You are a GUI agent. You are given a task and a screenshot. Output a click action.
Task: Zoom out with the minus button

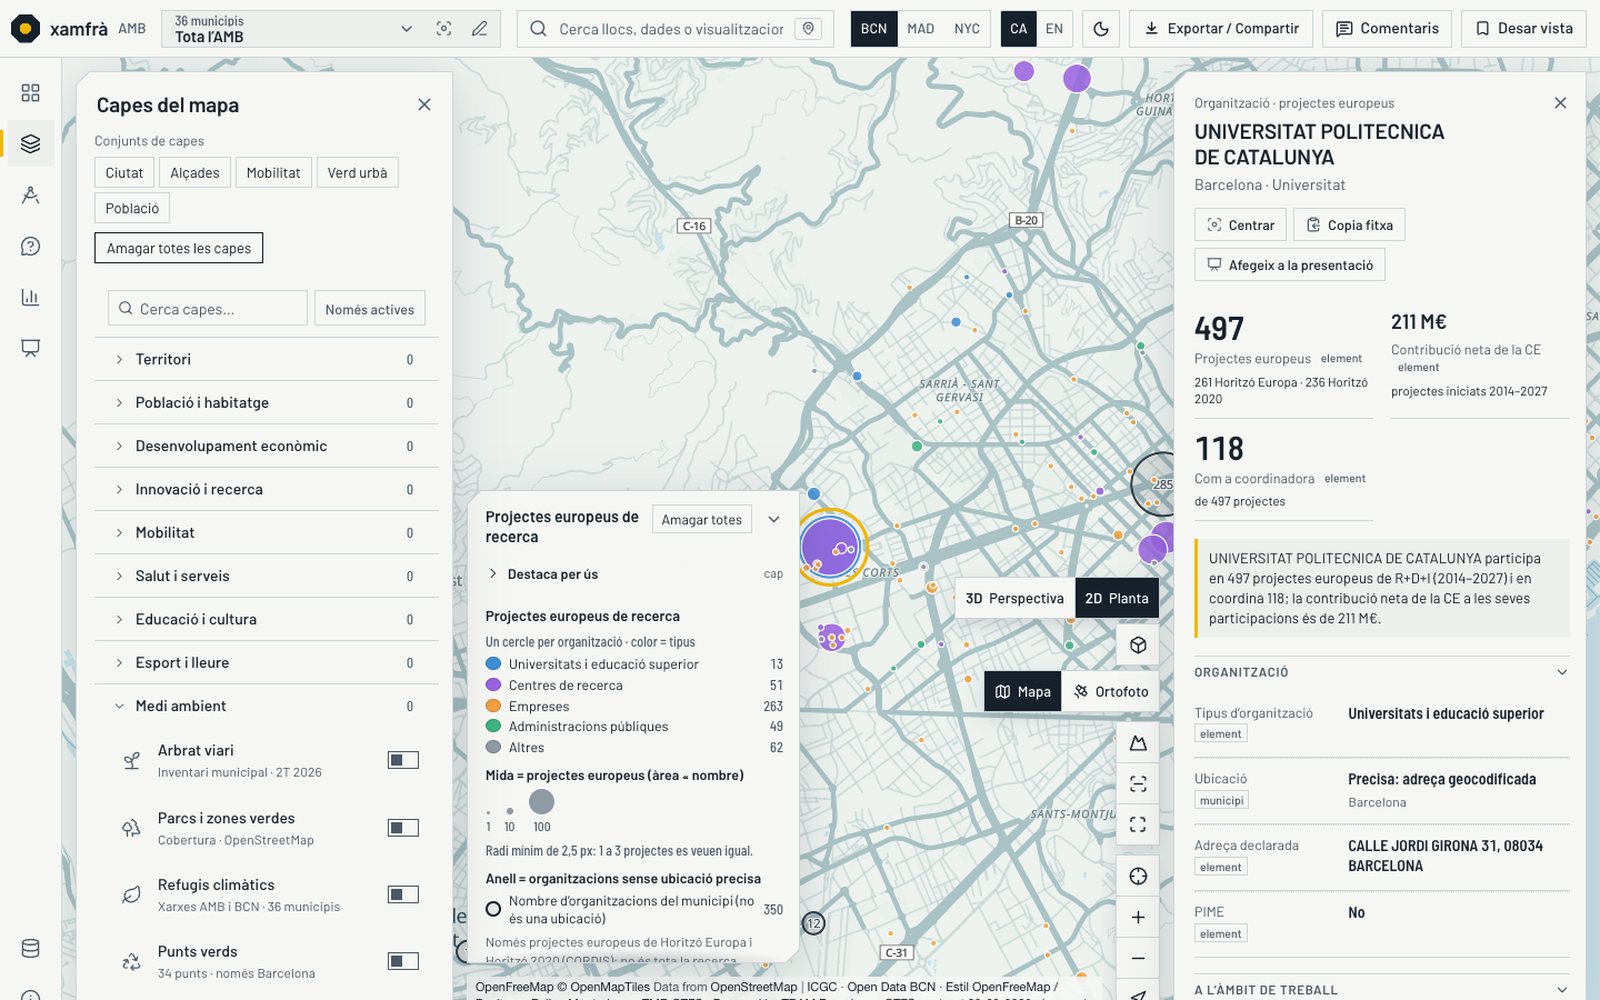(1138, 958)
